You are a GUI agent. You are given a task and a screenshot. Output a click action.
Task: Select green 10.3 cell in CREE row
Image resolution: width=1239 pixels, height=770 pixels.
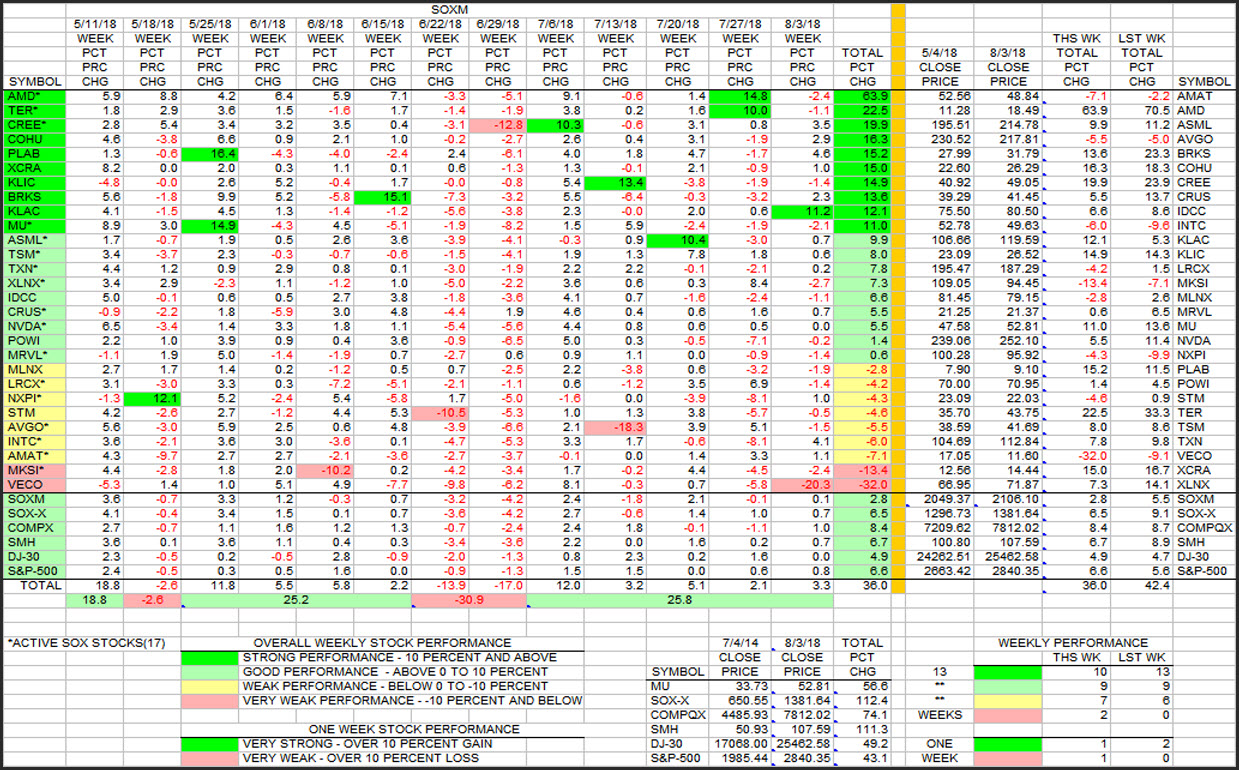click(x=556, y=125)
